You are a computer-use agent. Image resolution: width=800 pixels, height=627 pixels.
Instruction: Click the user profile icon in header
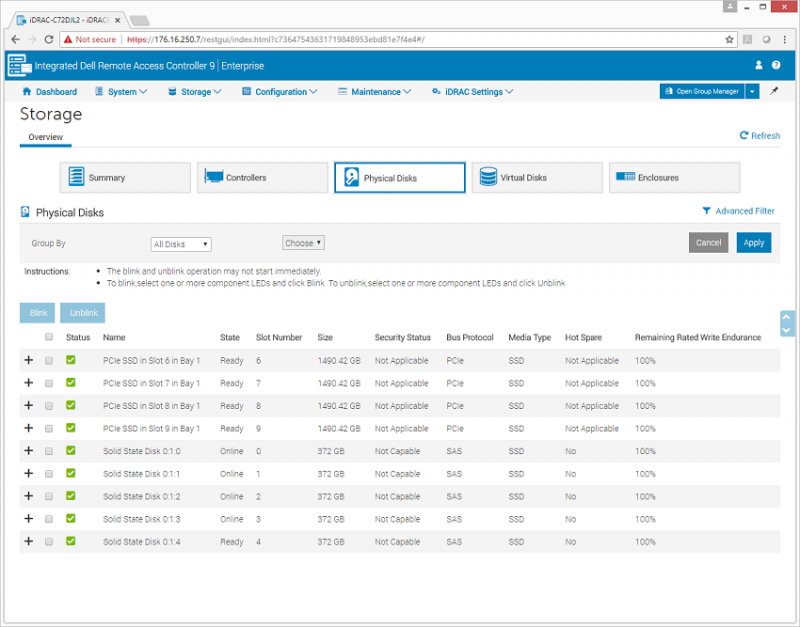pyautogui.click(x=758, y=65)
